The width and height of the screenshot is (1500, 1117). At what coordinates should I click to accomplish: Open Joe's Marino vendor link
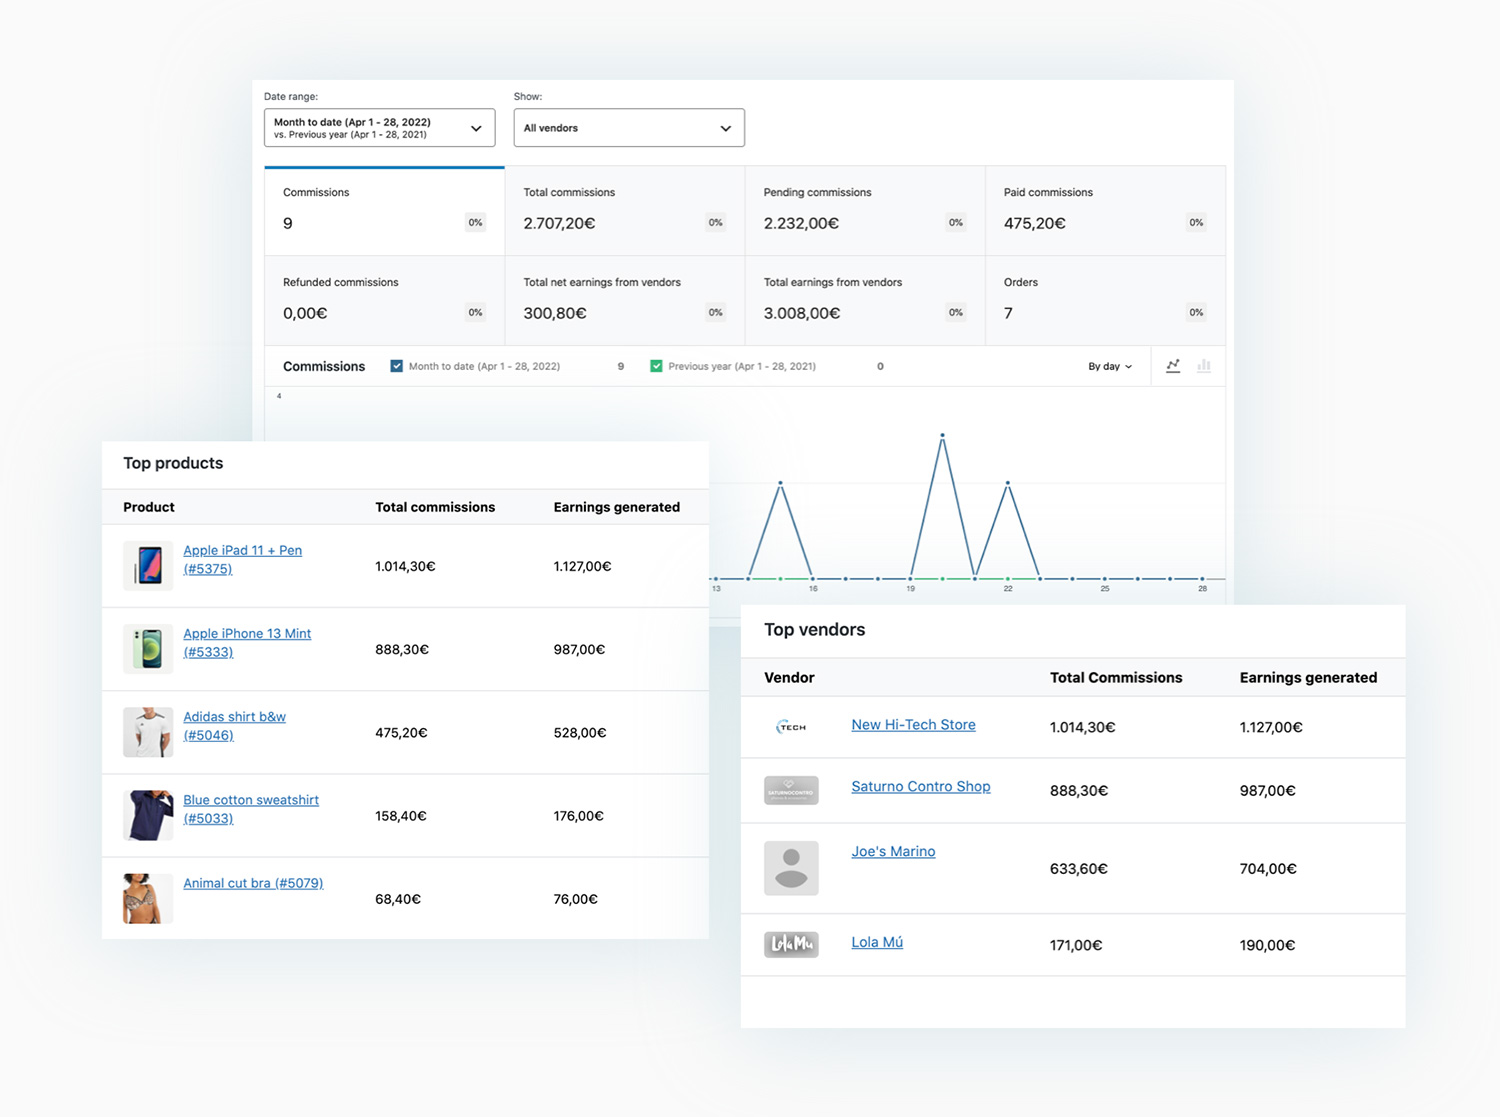[893, 851]
